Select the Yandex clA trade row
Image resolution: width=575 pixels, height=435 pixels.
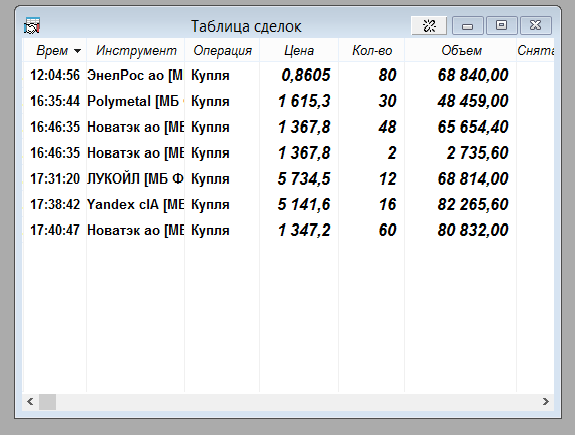[x=288, y=204]
